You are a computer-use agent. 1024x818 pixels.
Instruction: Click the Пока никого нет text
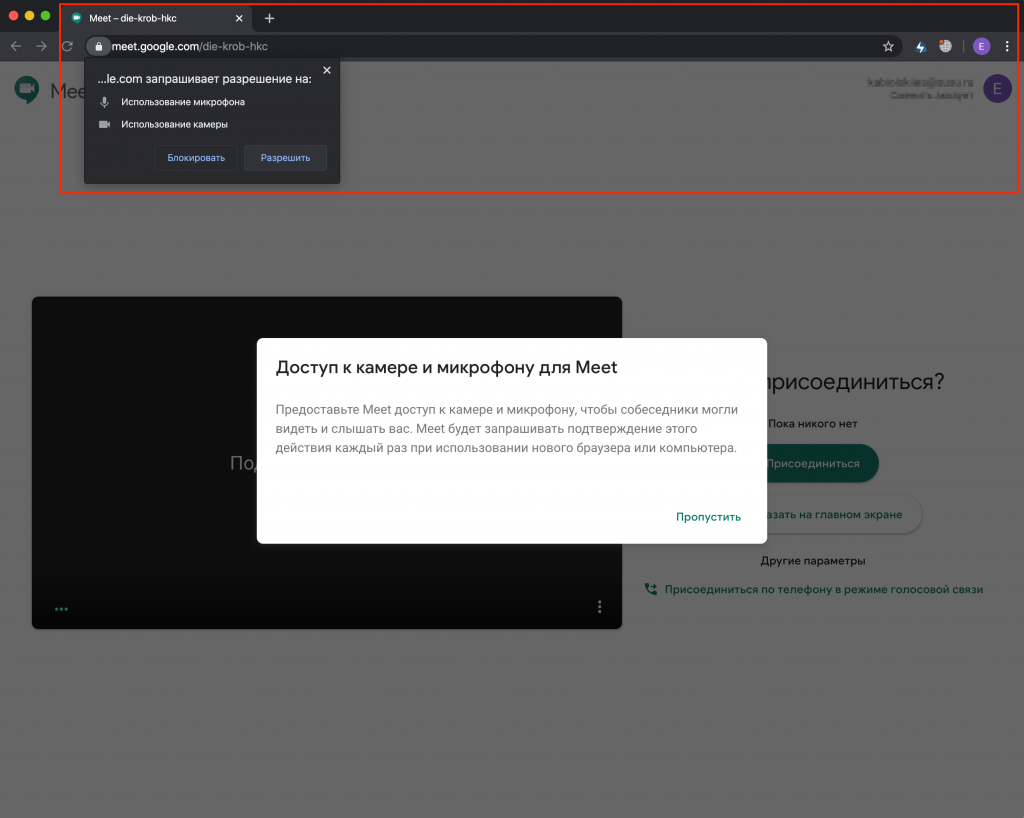812,424
